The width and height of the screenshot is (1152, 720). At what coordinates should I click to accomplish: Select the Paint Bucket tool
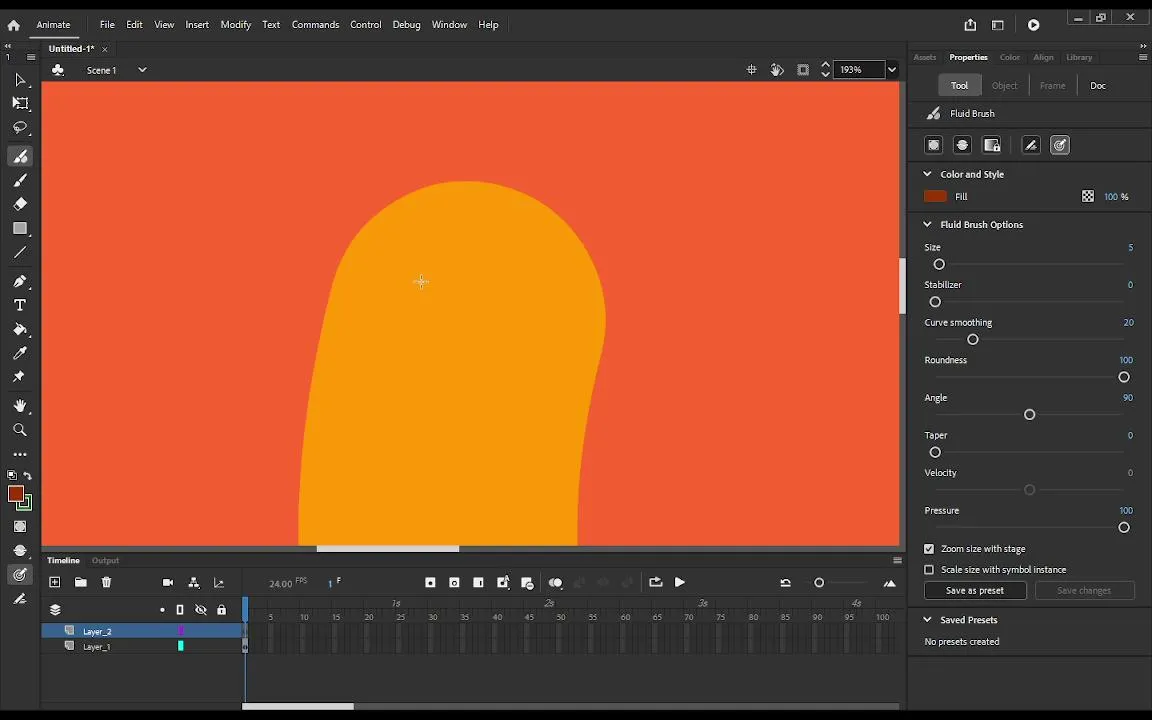click(x=21, y=329)
